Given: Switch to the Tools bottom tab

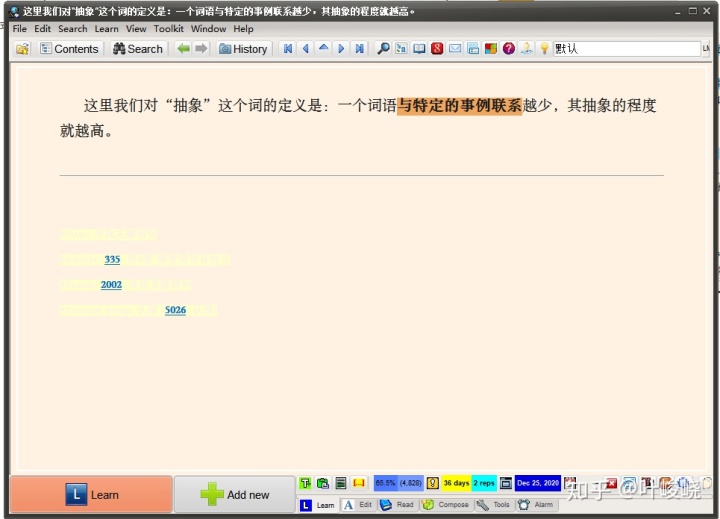Looking at the screenshot, I should 494,505.
